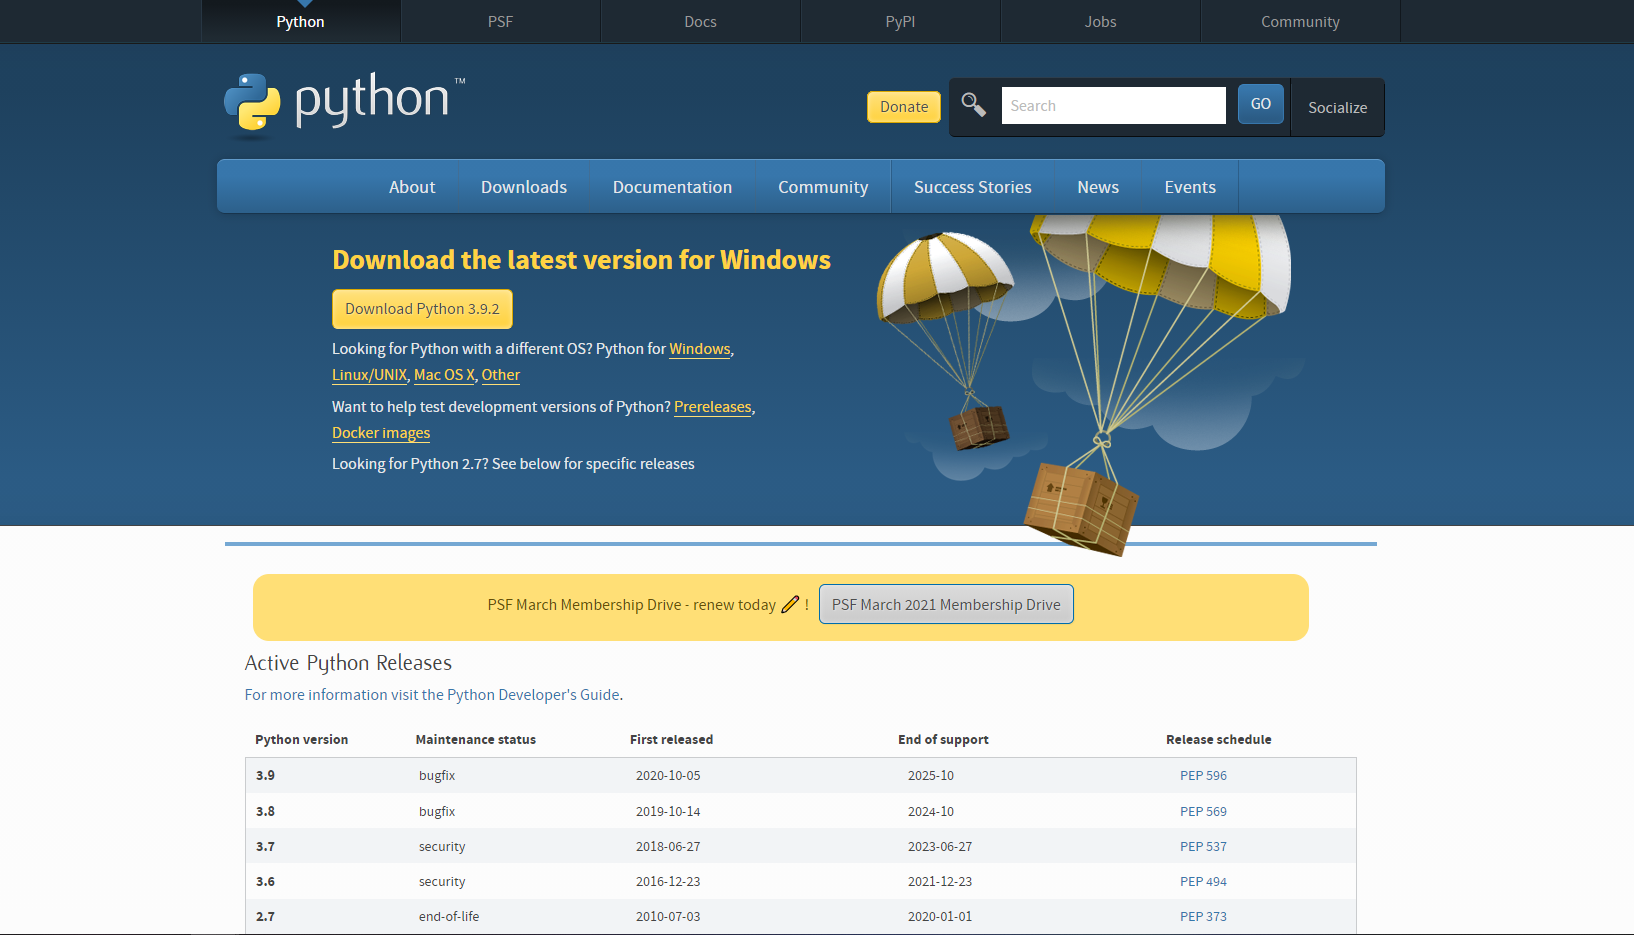Click the 2021-12-23 end of support cell

tap(940, 882)
